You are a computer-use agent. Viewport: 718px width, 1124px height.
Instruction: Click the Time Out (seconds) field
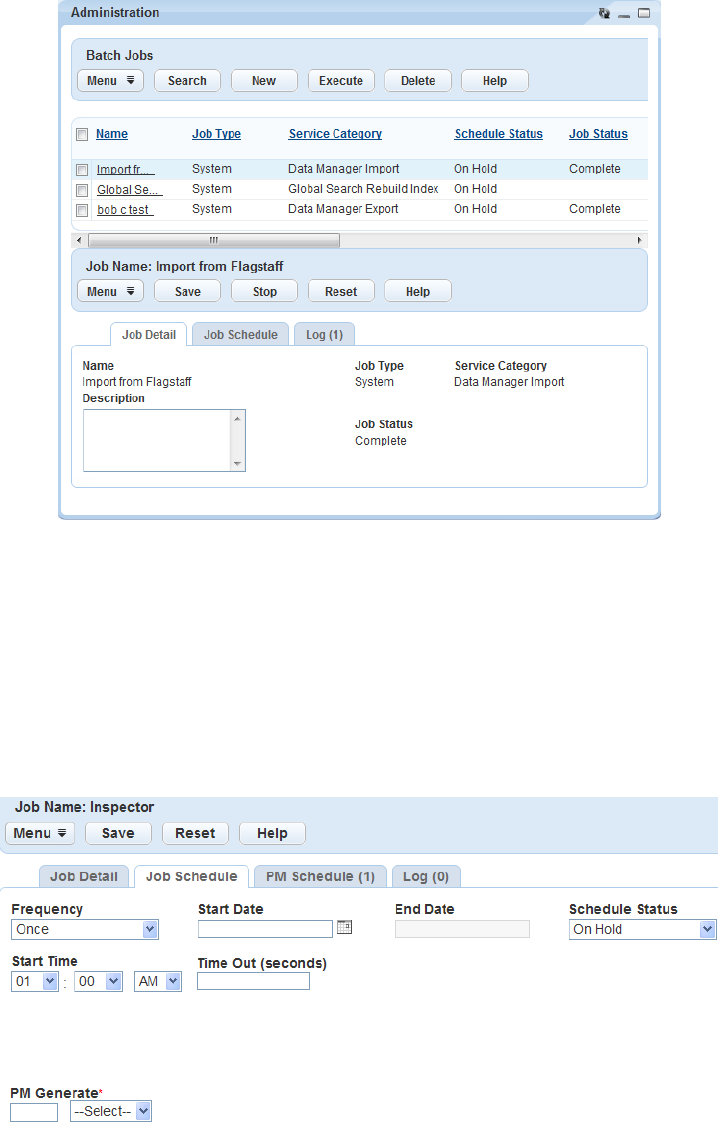click(x=254, y=981)
